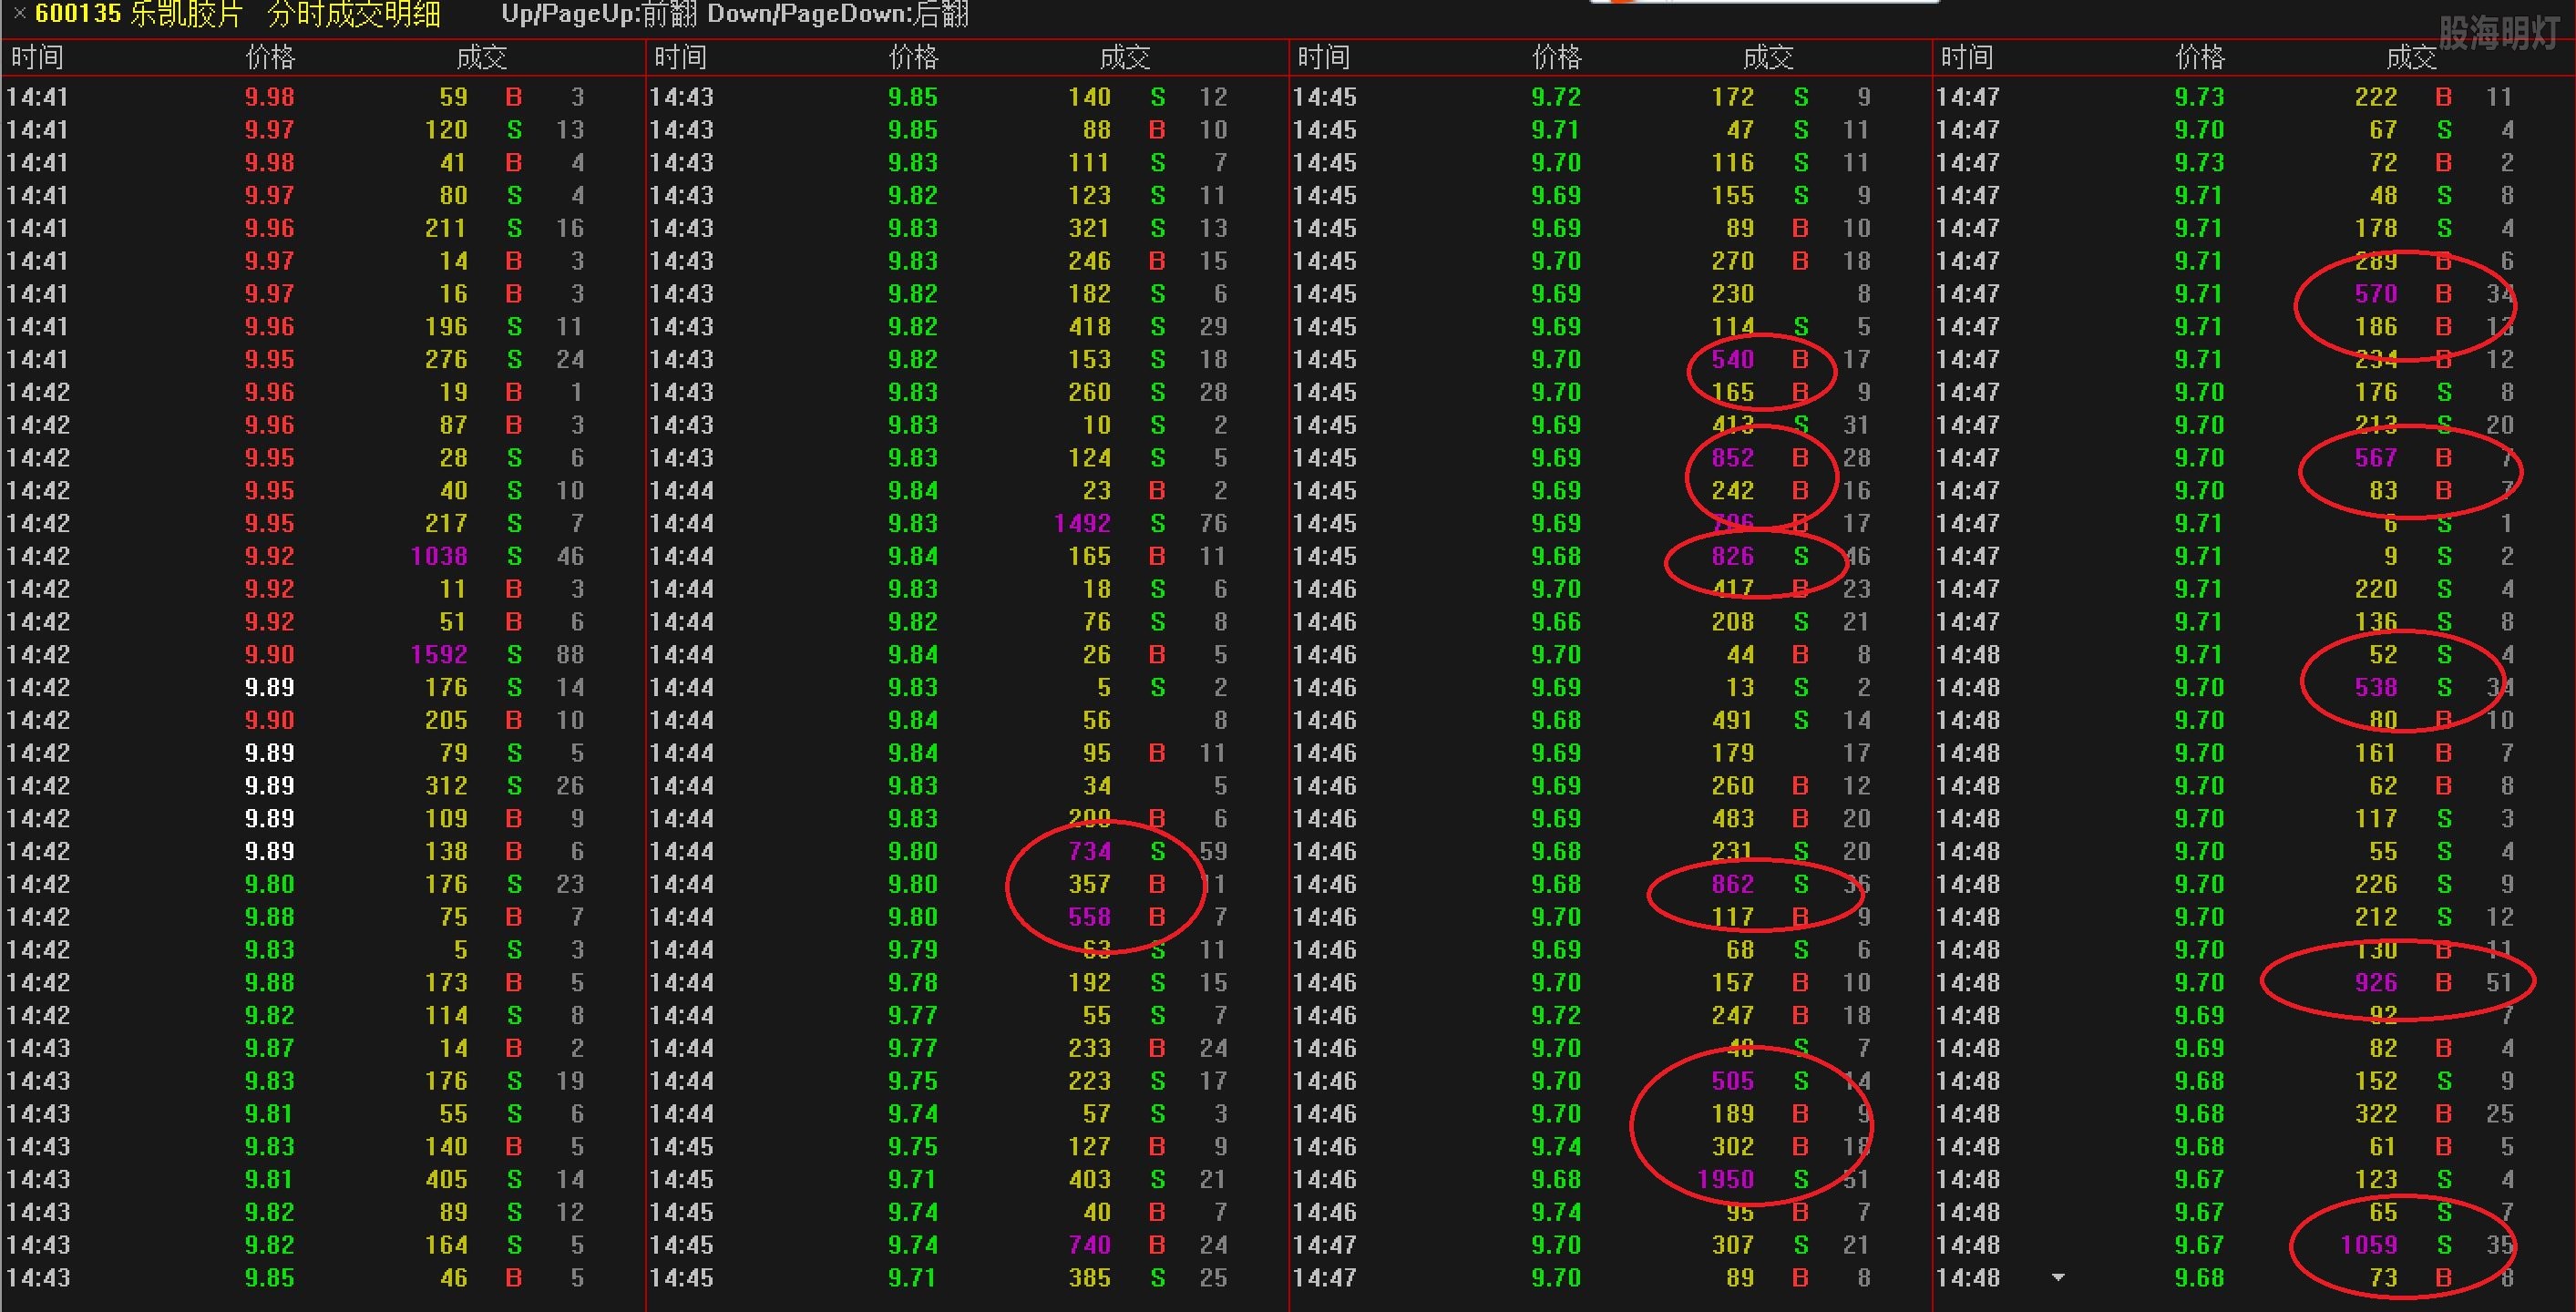Viewport: 2576px width, 1312px height.
Task: Click the first column's 价格 header
Action: click(x=271, y=58)
